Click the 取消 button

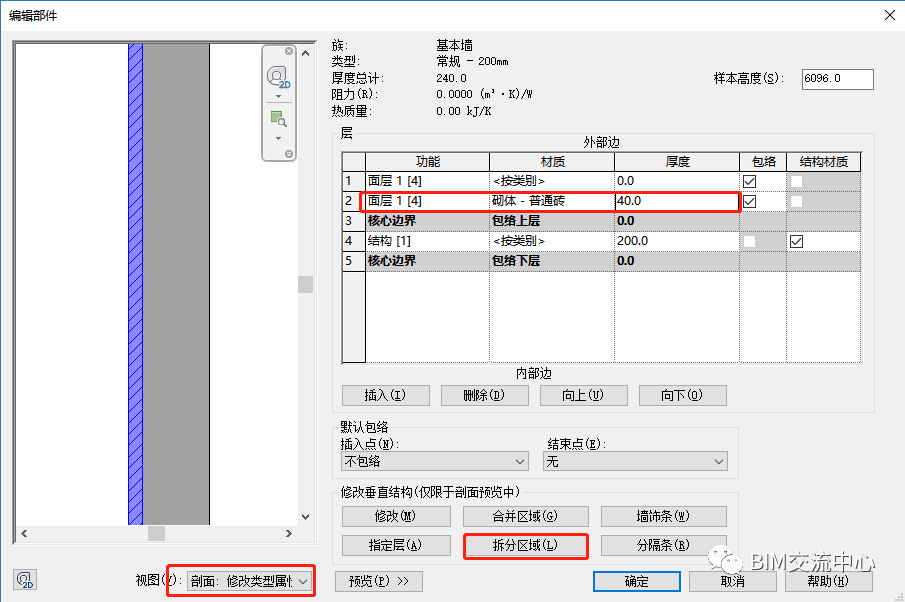click(732, 581)
